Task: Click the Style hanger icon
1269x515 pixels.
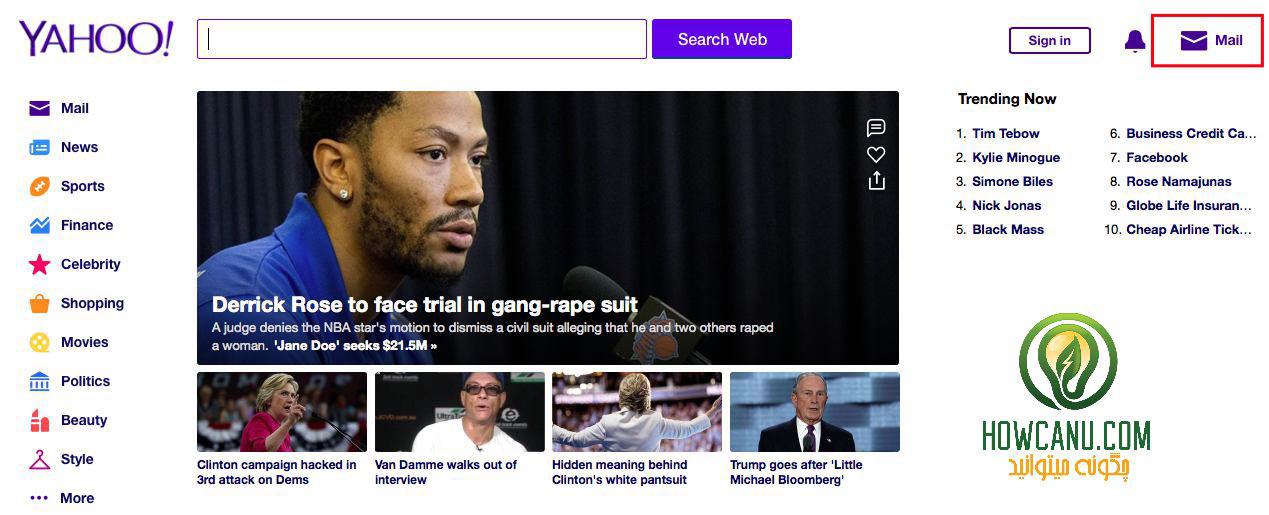Action: (x=39, y=459)
